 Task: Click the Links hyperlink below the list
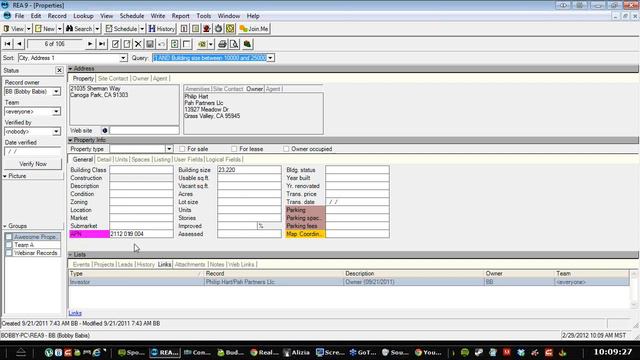click(x=75, y=313)
